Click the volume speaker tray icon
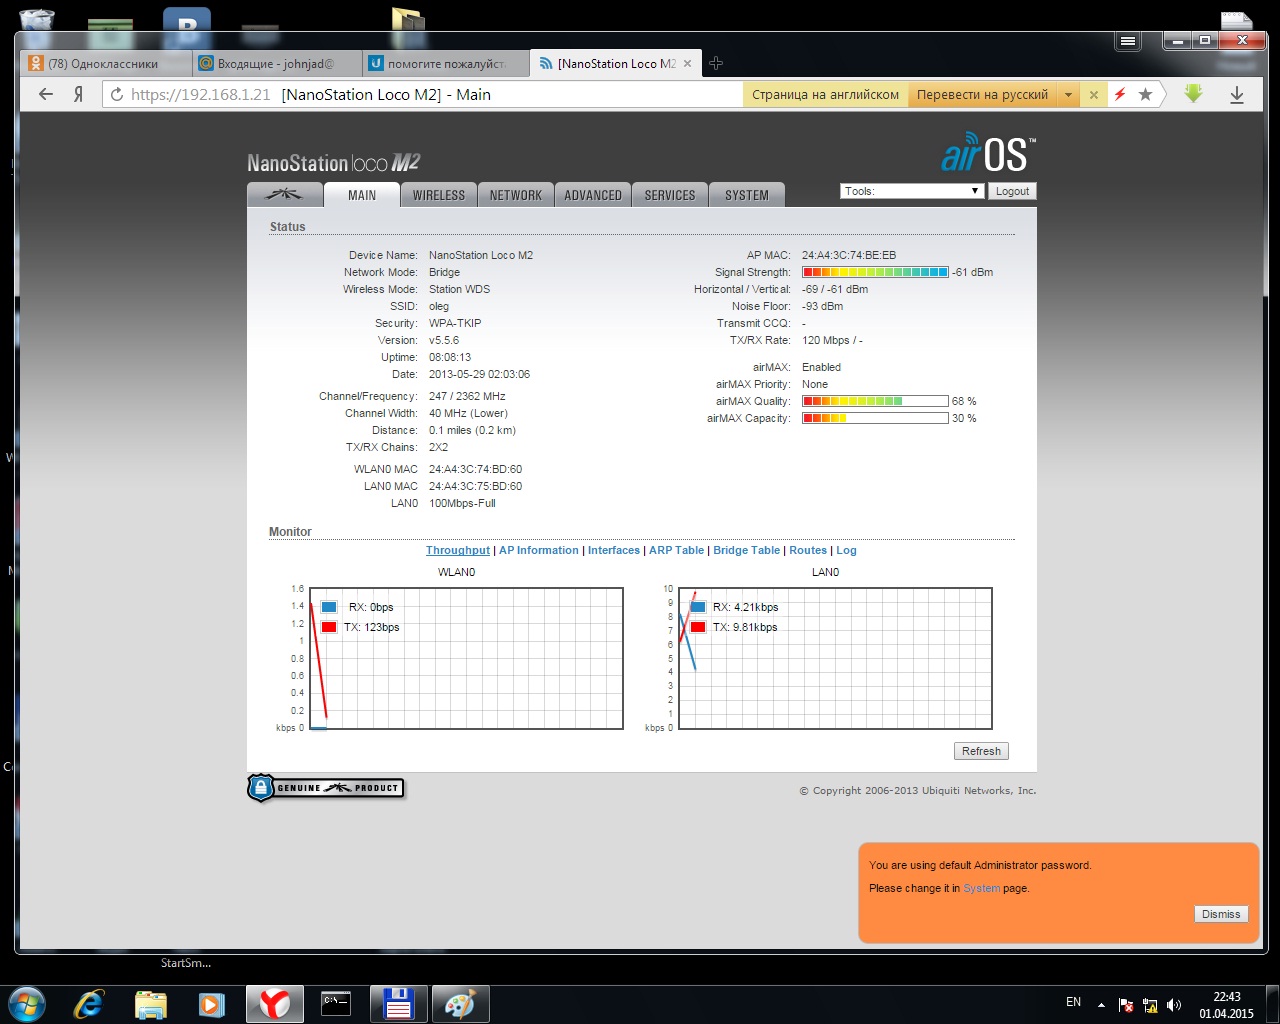The width and height of the screenshot is (1280, 1024). tap(1173, 1005)
